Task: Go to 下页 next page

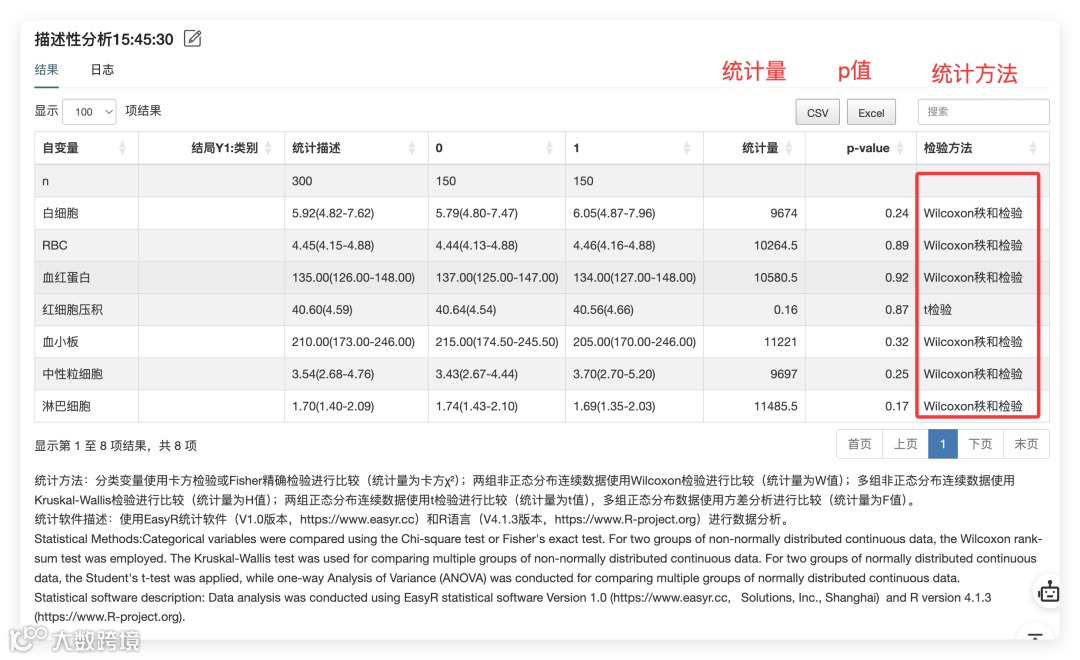Action: pyautogui.click(x=980, y=444)
